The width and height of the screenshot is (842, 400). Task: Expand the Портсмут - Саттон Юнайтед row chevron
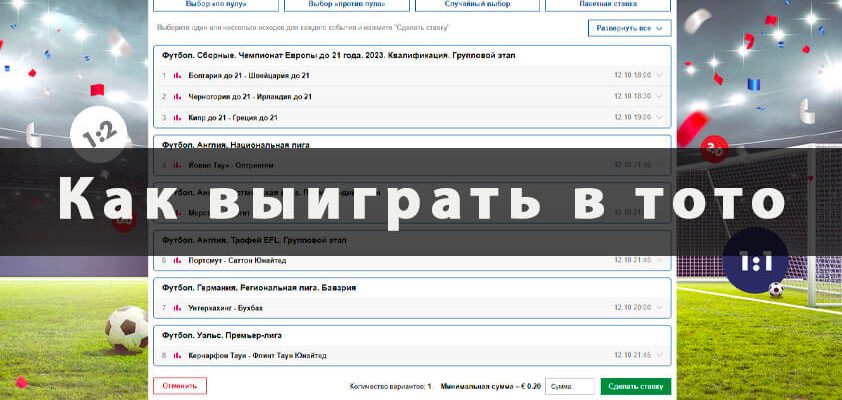pos(659,260)
